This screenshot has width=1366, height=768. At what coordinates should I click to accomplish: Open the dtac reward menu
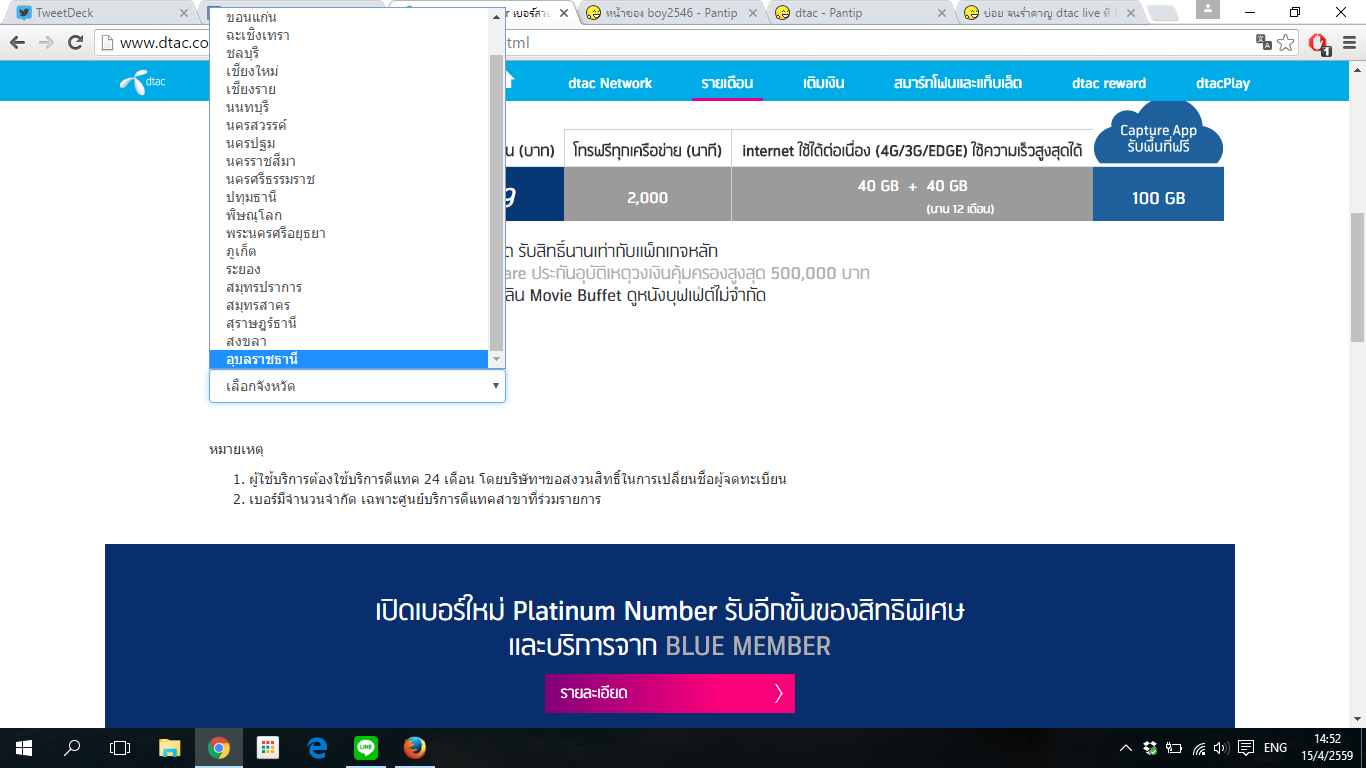pyautogui.click(x=1109, y=83)
